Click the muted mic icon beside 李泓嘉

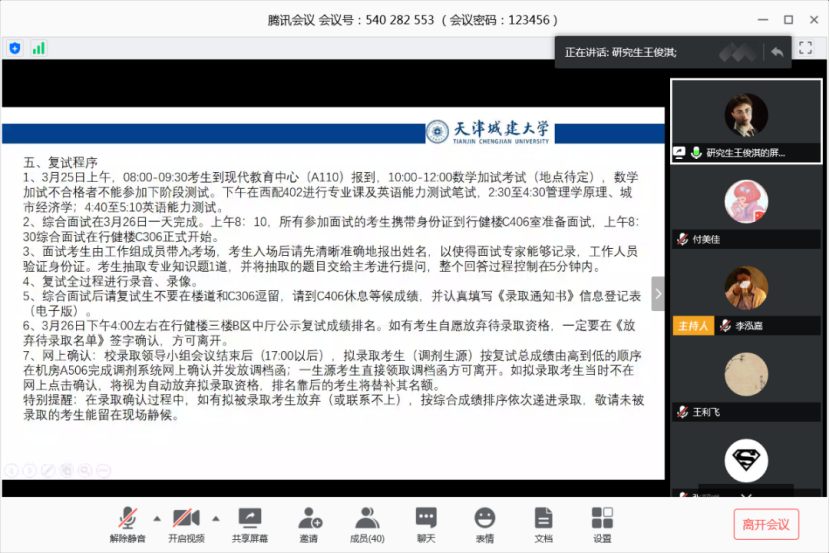tap(725, 325)
